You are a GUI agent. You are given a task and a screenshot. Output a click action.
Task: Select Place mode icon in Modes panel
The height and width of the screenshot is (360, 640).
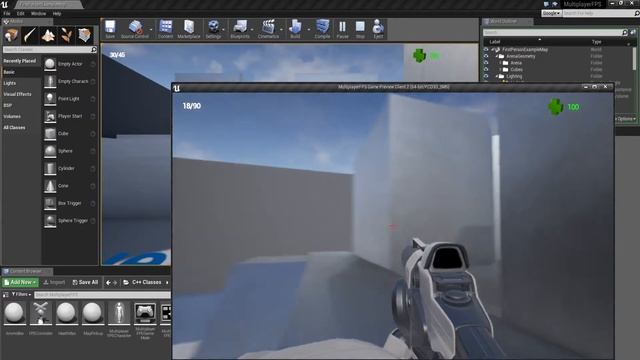[x=11, y=36]
